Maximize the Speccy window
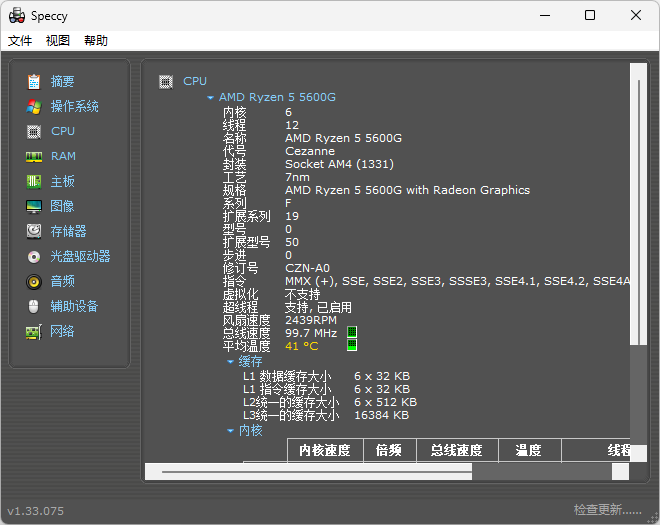 [x=590, y=16]
